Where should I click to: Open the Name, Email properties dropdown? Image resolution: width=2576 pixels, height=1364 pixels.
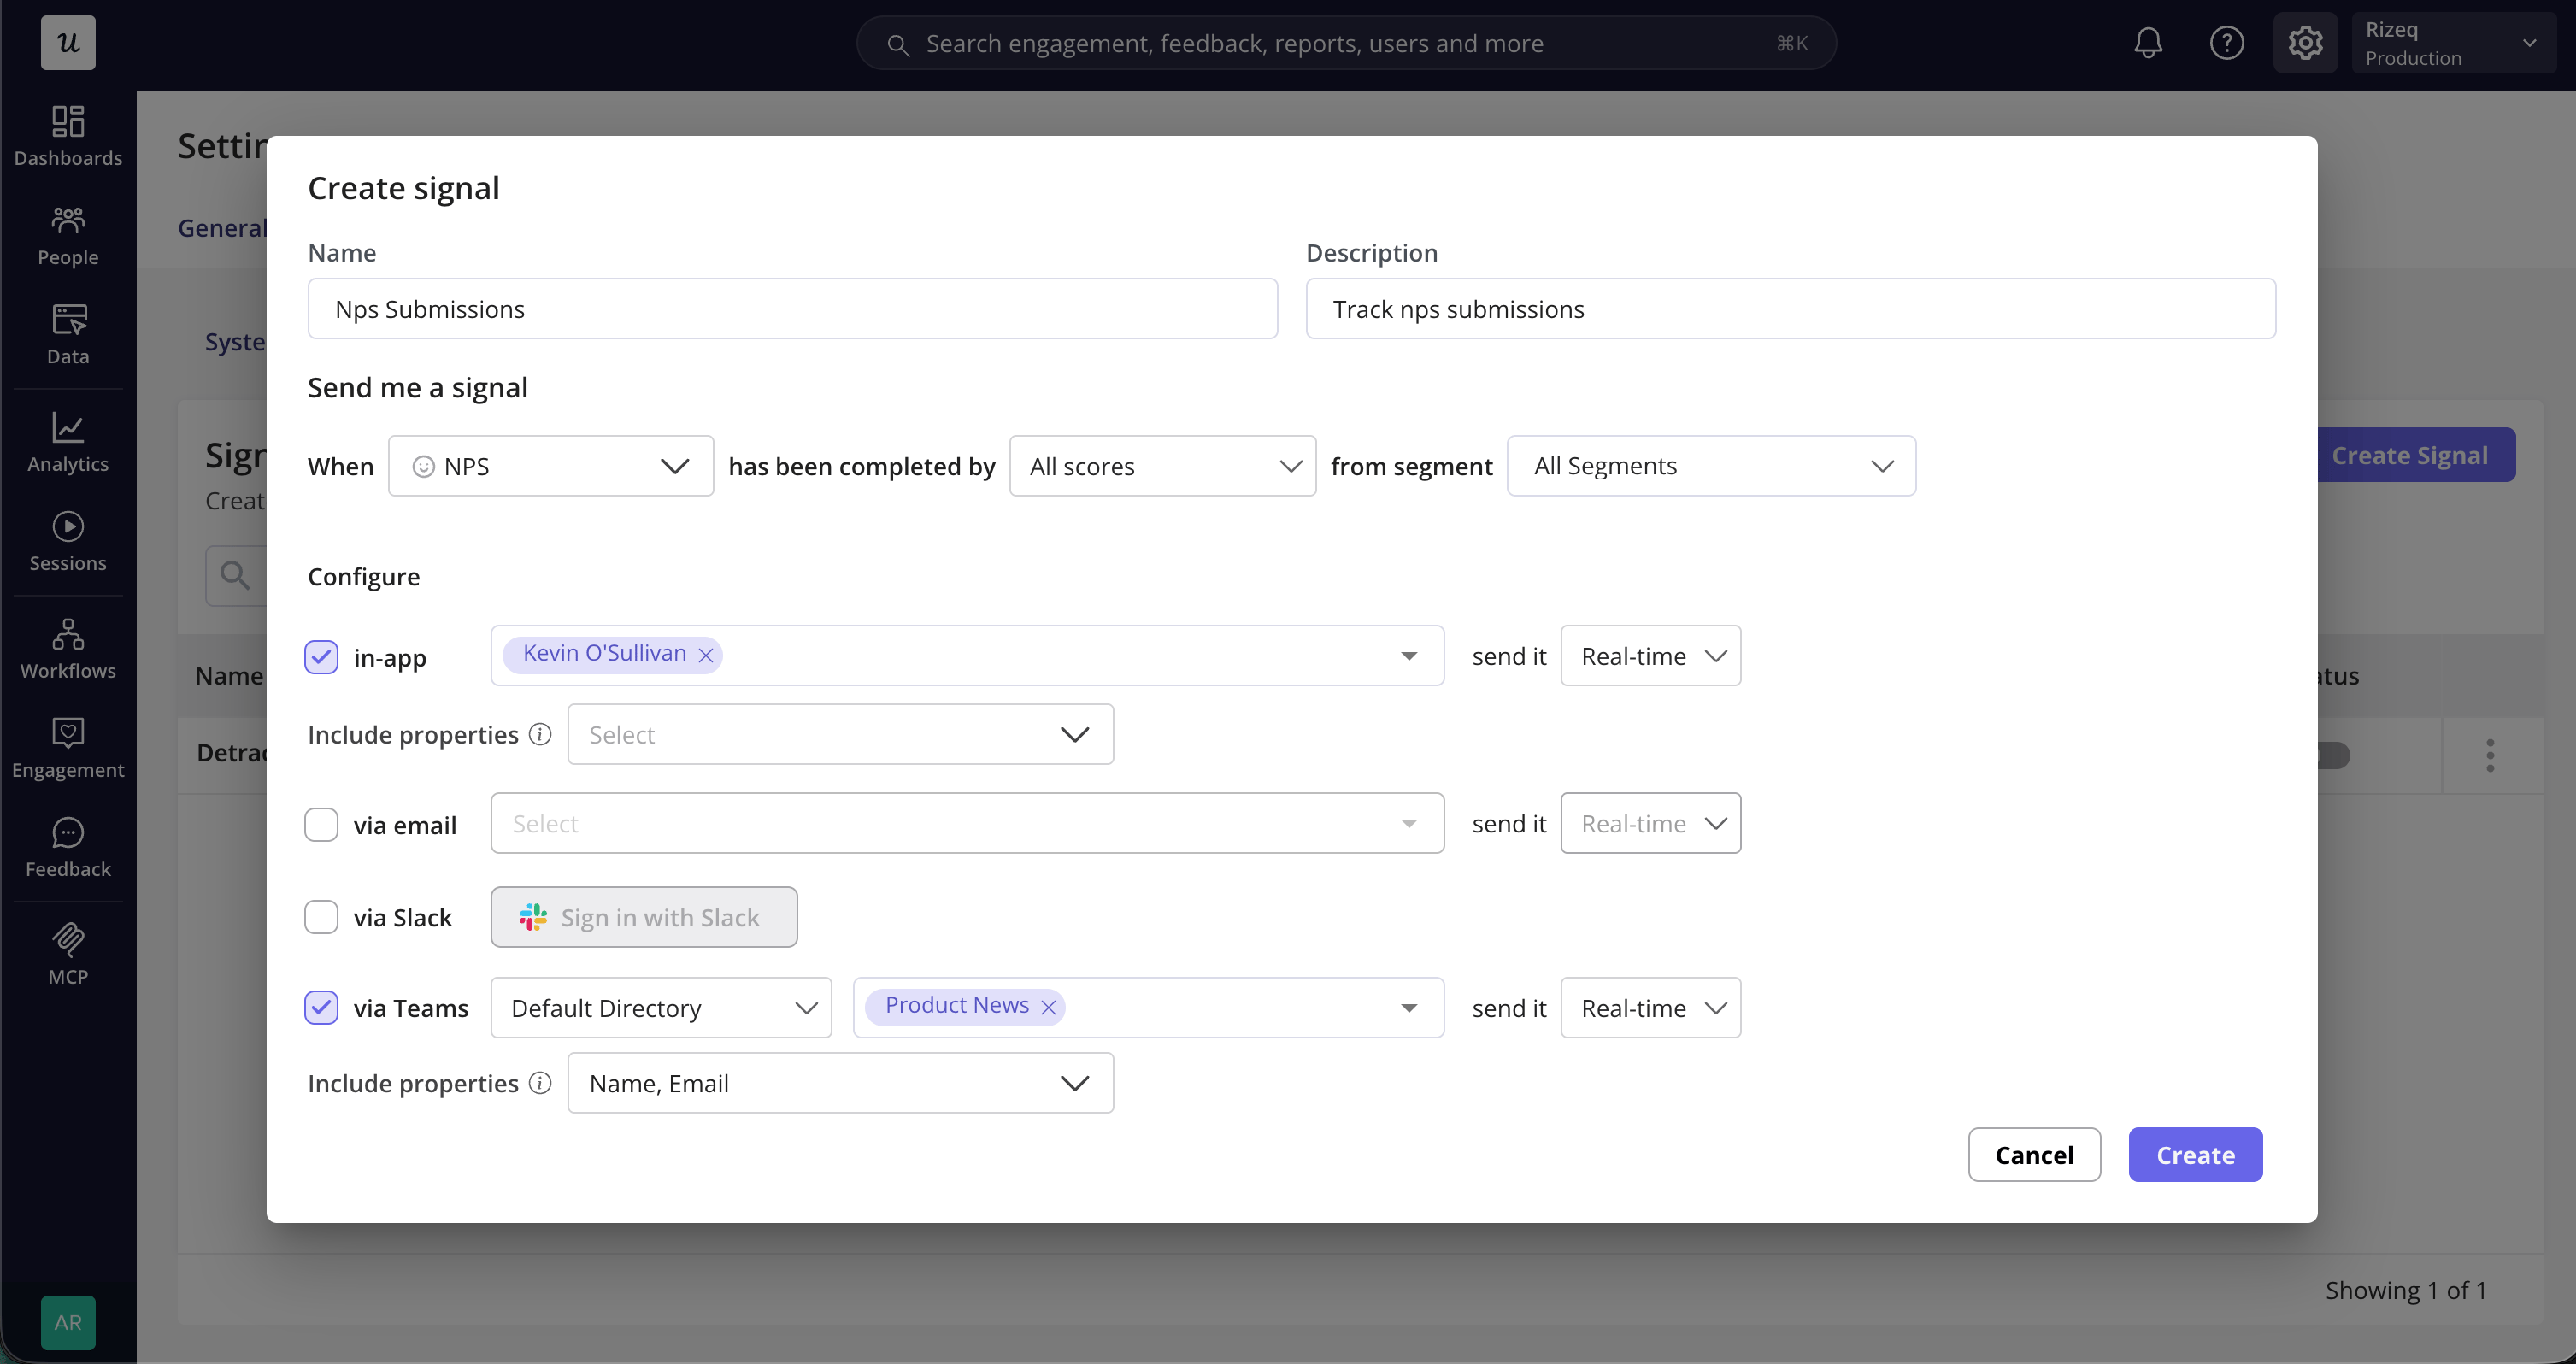pos(840,1083)
